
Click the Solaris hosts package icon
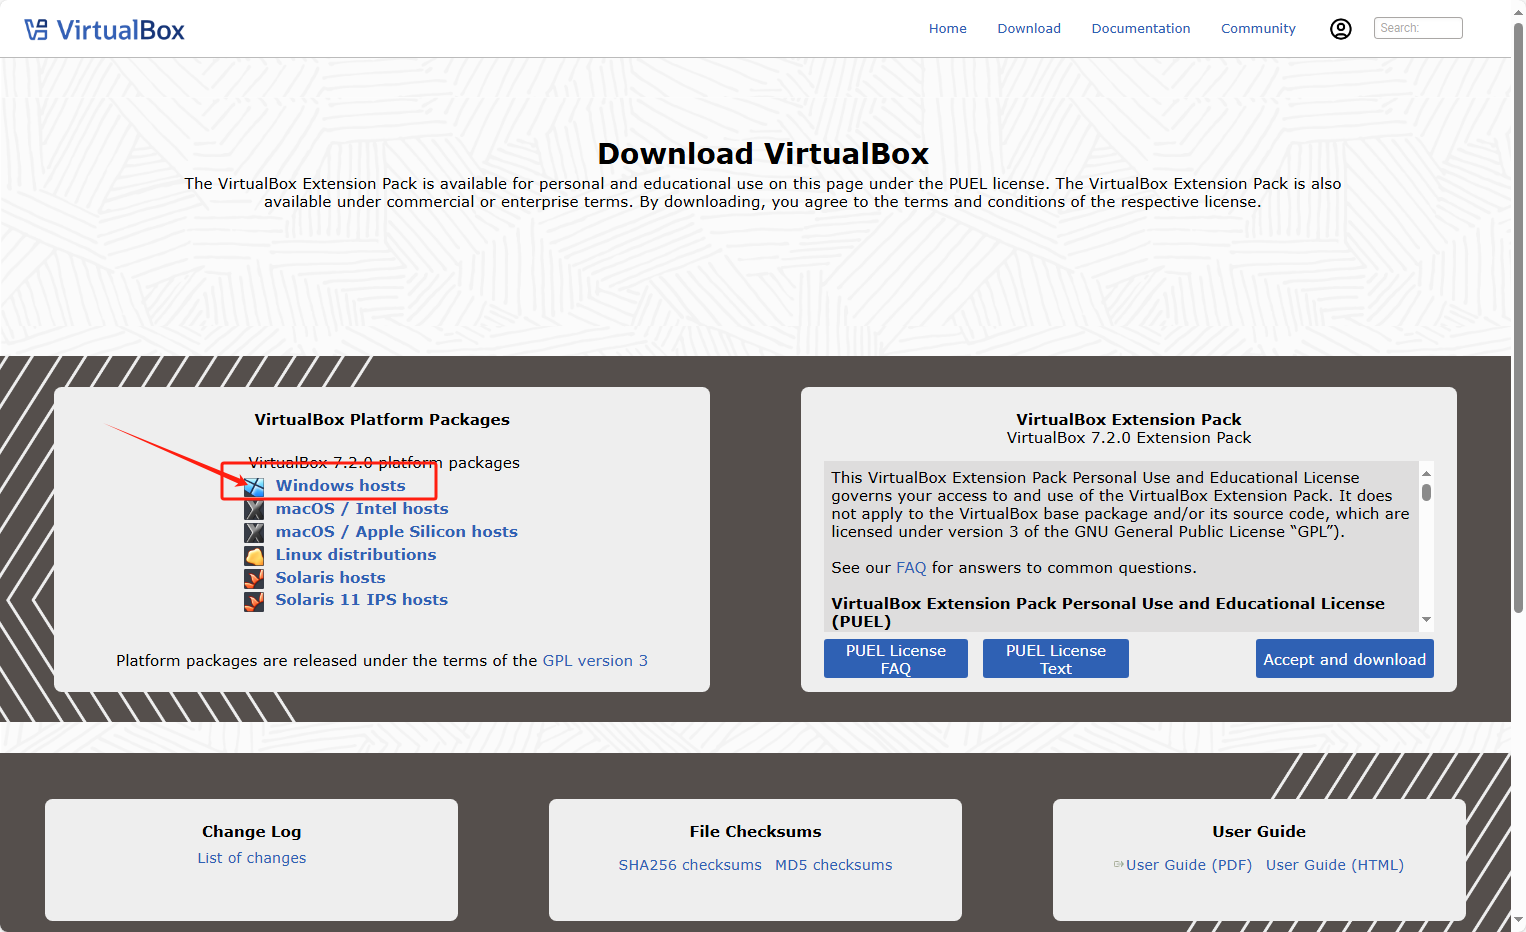pyautogui.click(x=255, y=578)
